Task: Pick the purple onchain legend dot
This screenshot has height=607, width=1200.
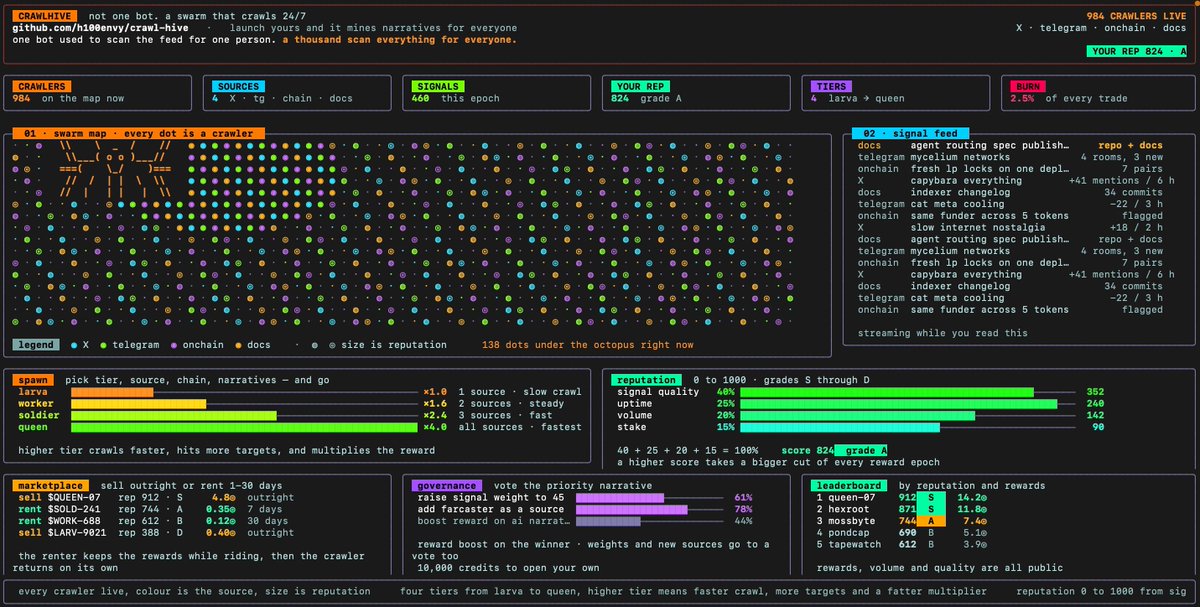Action: (173, 345)
